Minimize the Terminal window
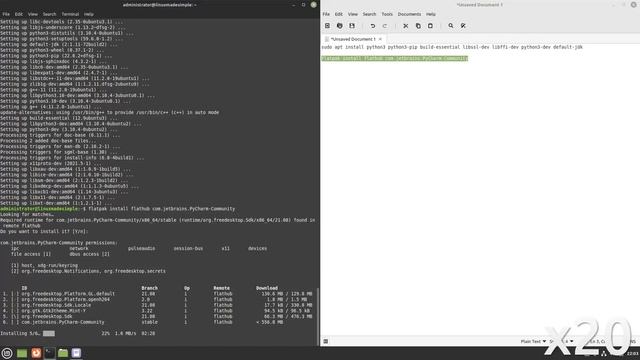 click(x=293, y=5)
